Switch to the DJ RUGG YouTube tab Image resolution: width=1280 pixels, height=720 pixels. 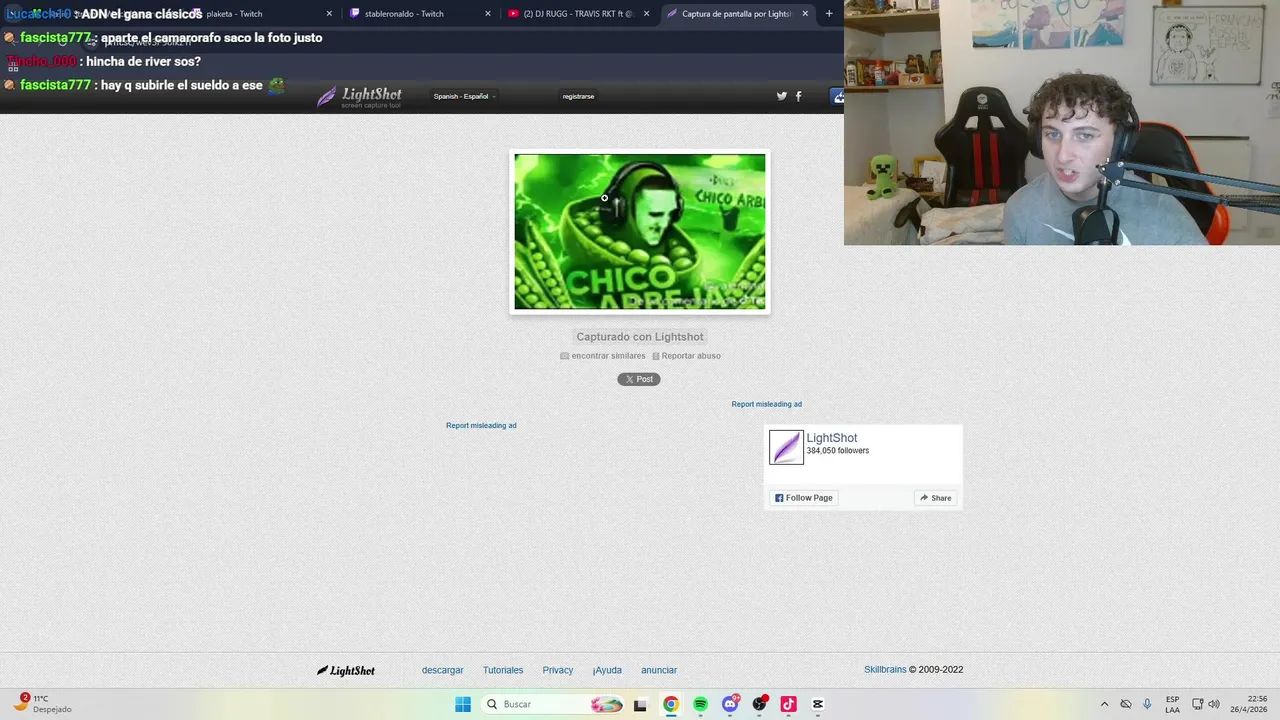coord(578,14)
